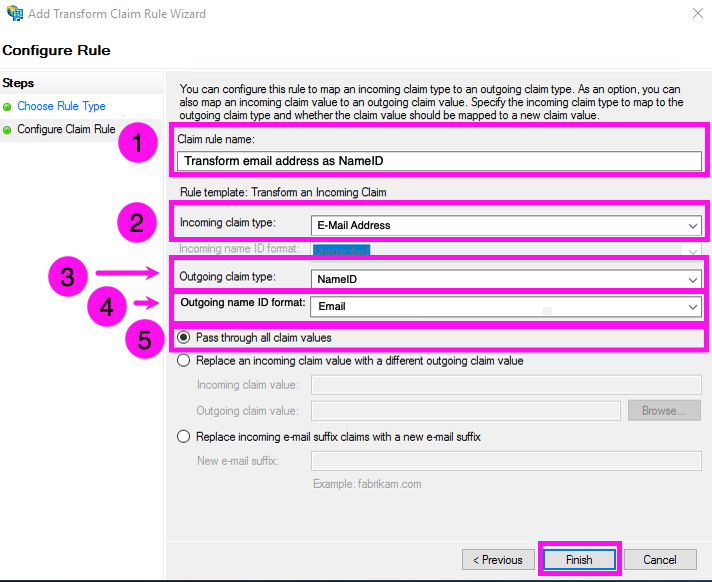
Task: Go back with the Previous button
Action: (x=497, y=560)
